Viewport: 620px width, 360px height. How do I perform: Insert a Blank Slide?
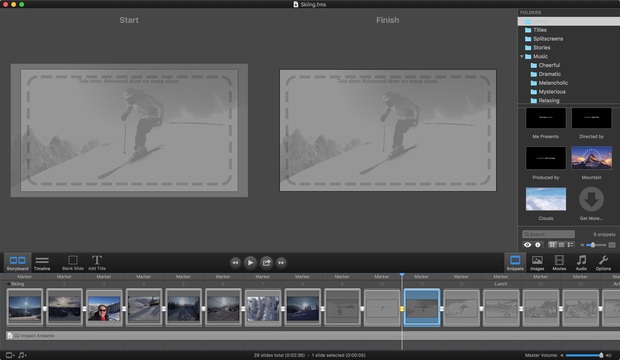73,263
